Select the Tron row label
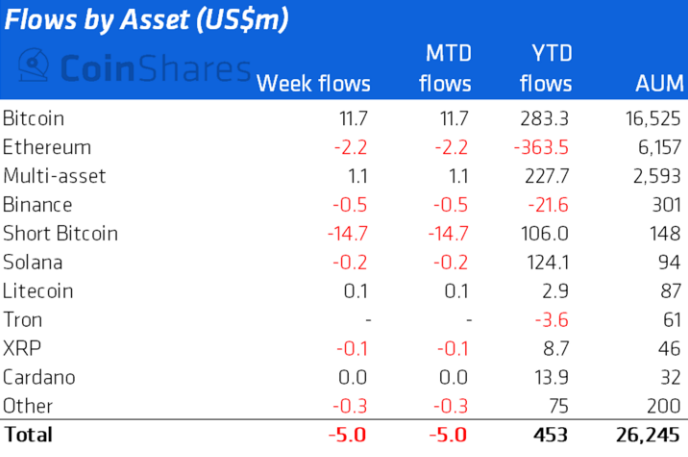The width and height of the screenshot is (688, 457). (x=23, y=320)
